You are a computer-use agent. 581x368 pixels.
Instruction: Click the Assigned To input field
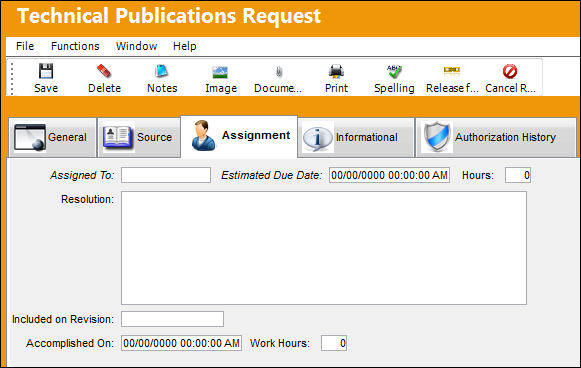pyautogui.click(x=166, y=175)
